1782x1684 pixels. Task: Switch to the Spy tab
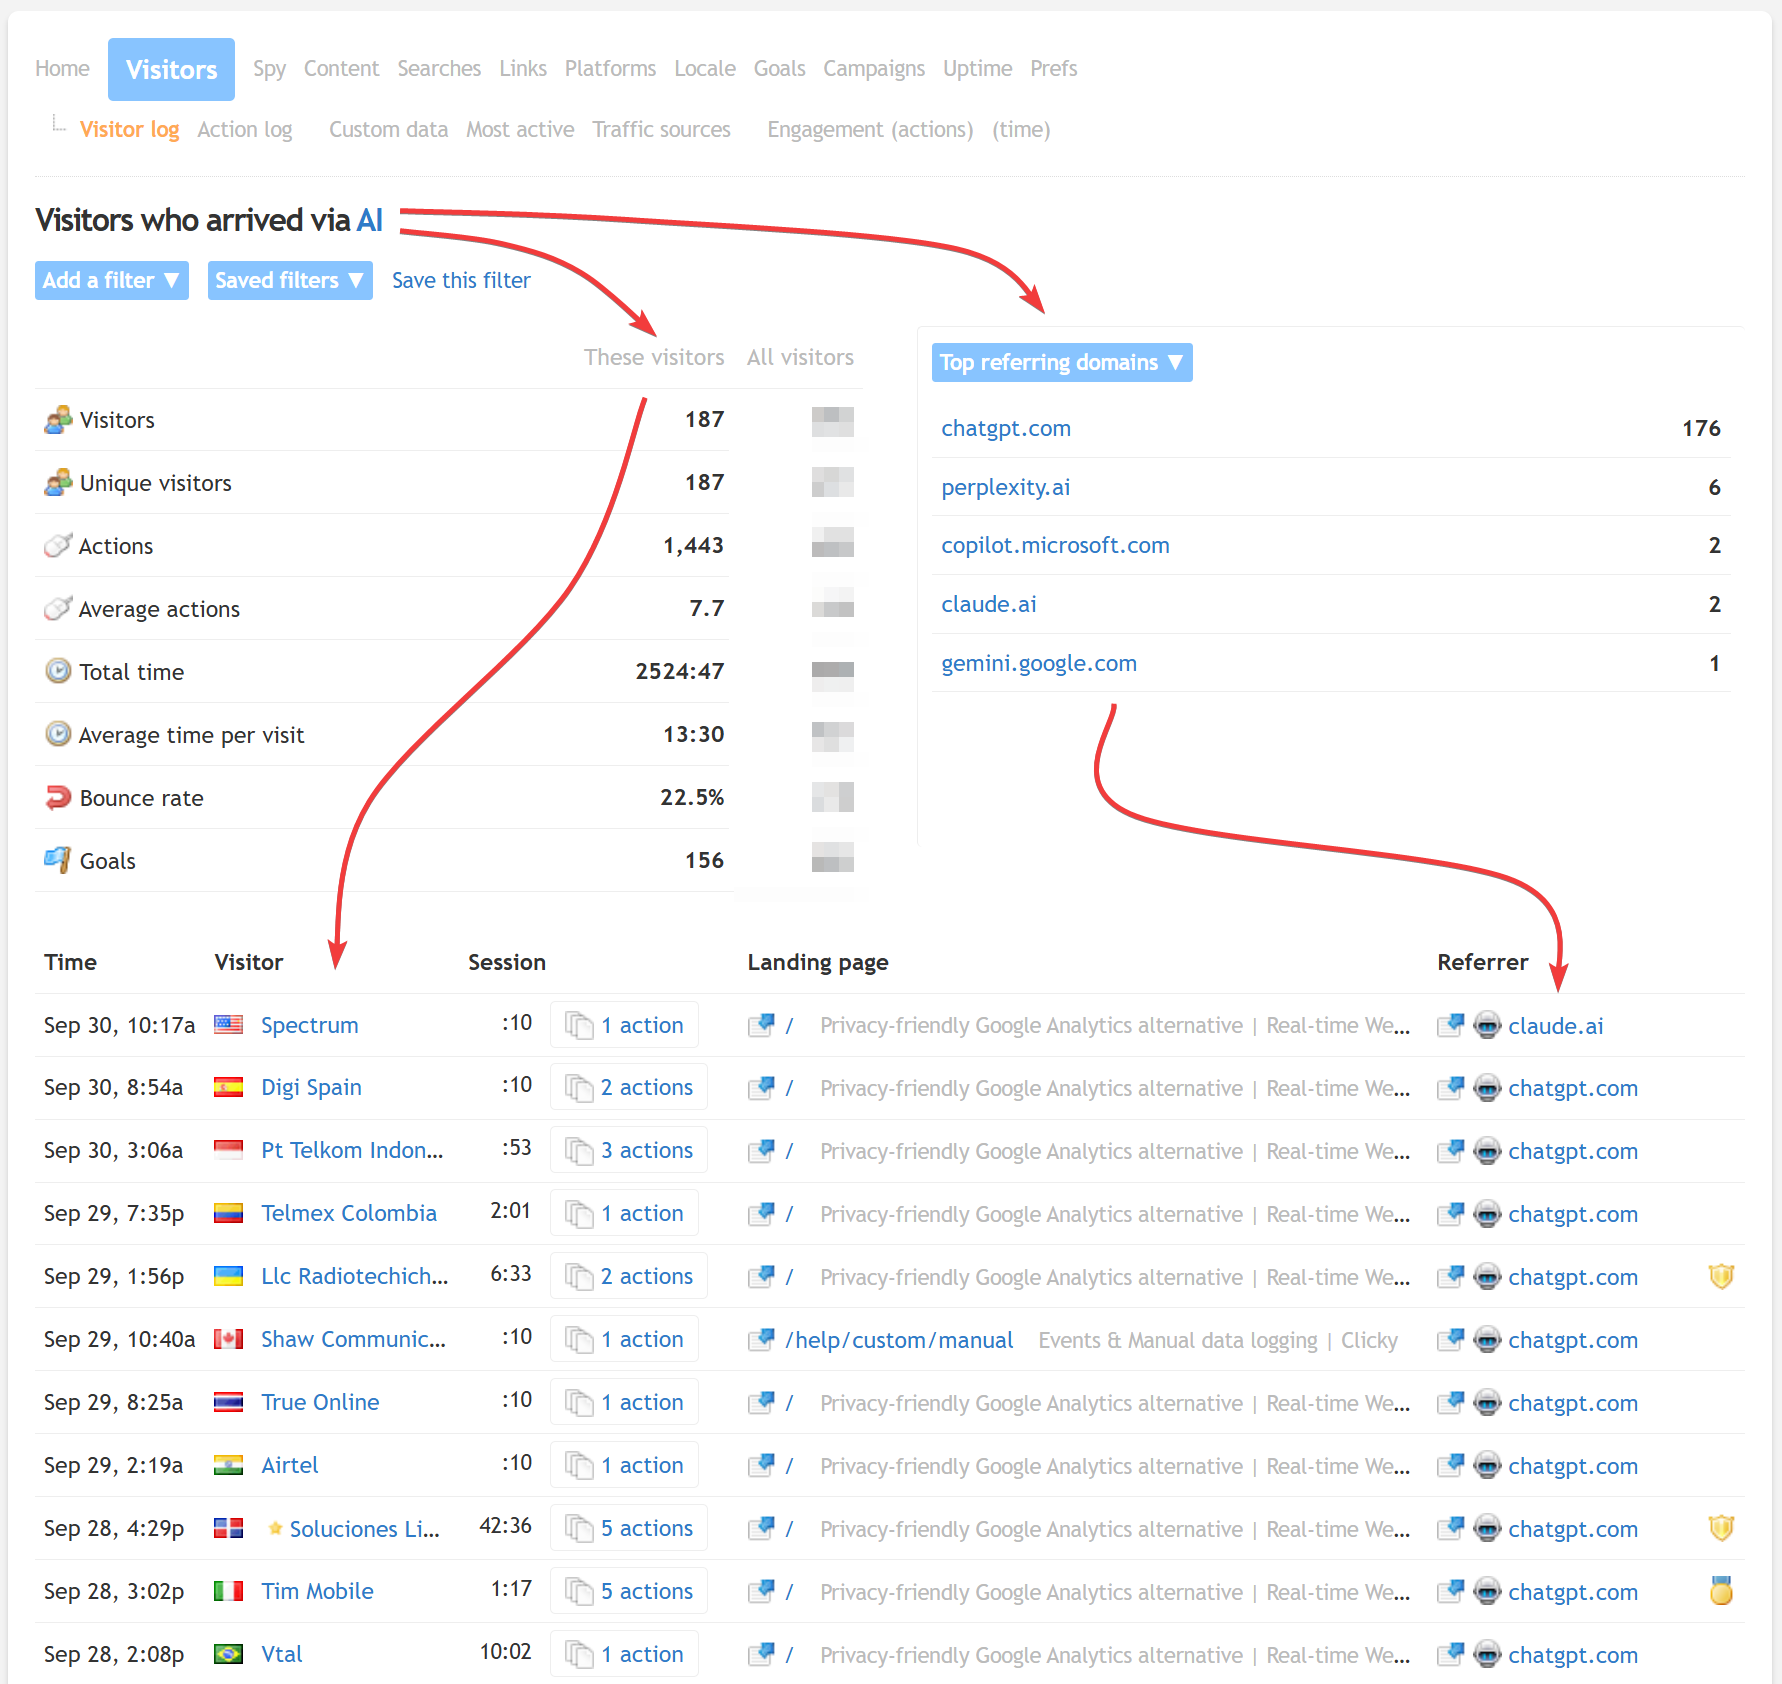tap(268, 68)
